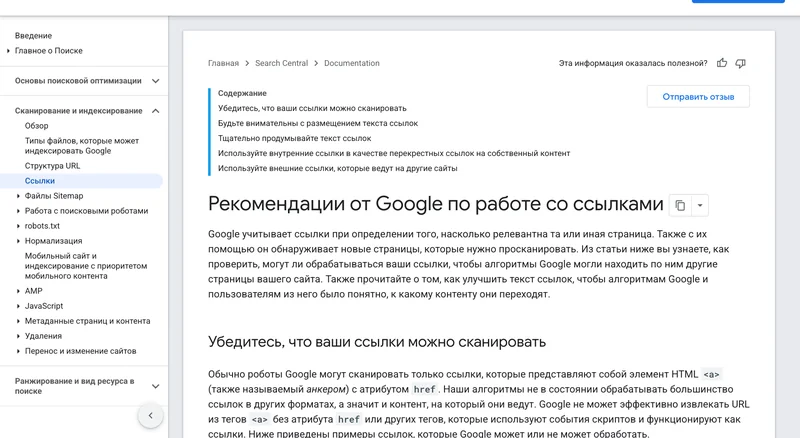The image size is (800, 438).
Task: Click heading Рекомендации от Google по работе со ссылками
Action: [x=436, y=204]
